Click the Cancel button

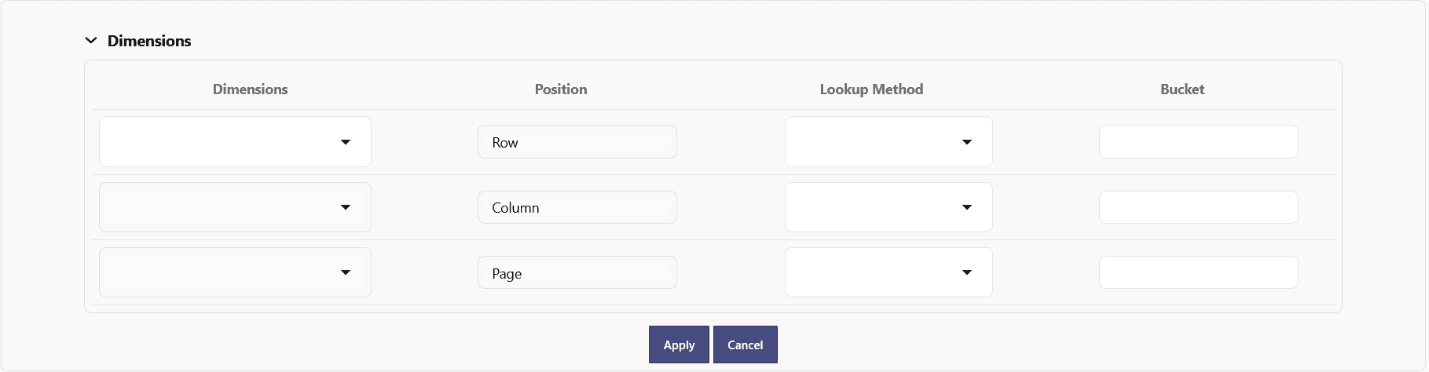(x=745, y=344)
